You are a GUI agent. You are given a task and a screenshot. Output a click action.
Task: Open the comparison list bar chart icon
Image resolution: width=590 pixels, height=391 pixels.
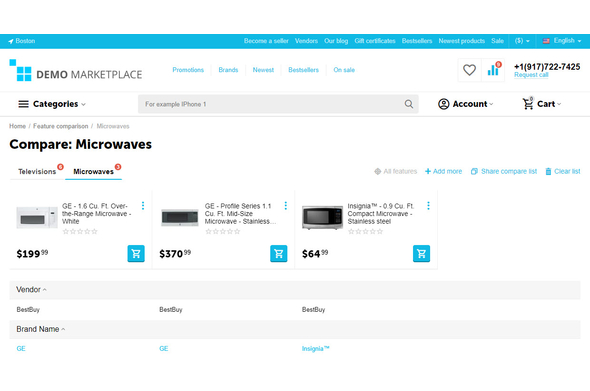[x=493, y=70]
